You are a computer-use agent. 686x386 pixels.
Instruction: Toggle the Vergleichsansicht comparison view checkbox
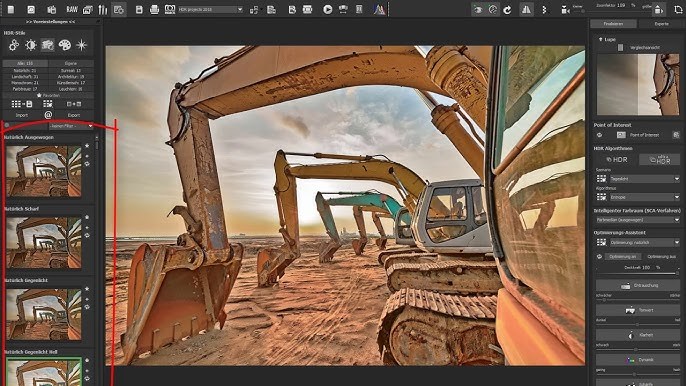coord(620,47)
